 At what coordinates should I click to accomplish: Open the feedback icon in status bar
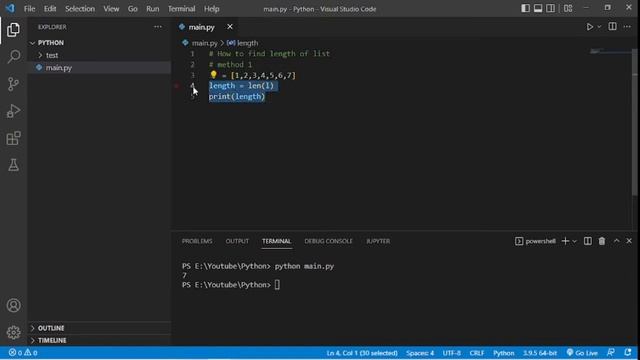pos(611,353)
